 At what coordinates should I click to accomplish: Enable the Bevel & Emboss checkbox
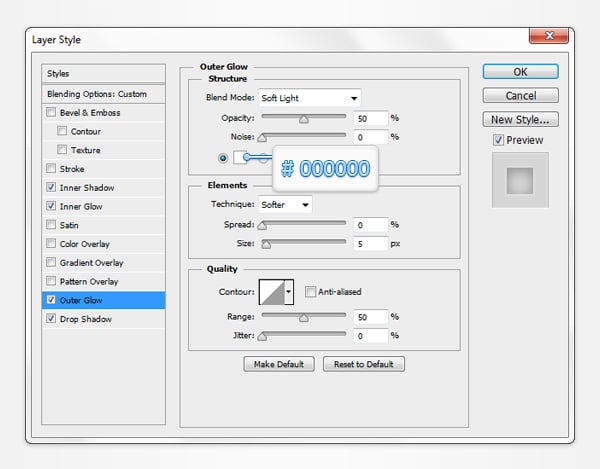pos(52,112)
